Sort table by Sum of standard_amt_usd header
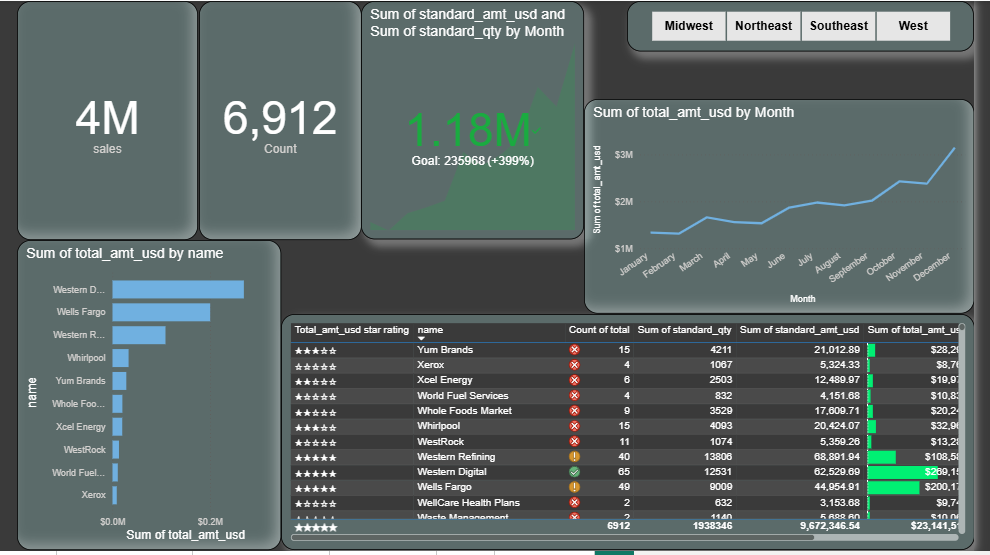The height and width of the screenshot is (555, 990). 799,330
